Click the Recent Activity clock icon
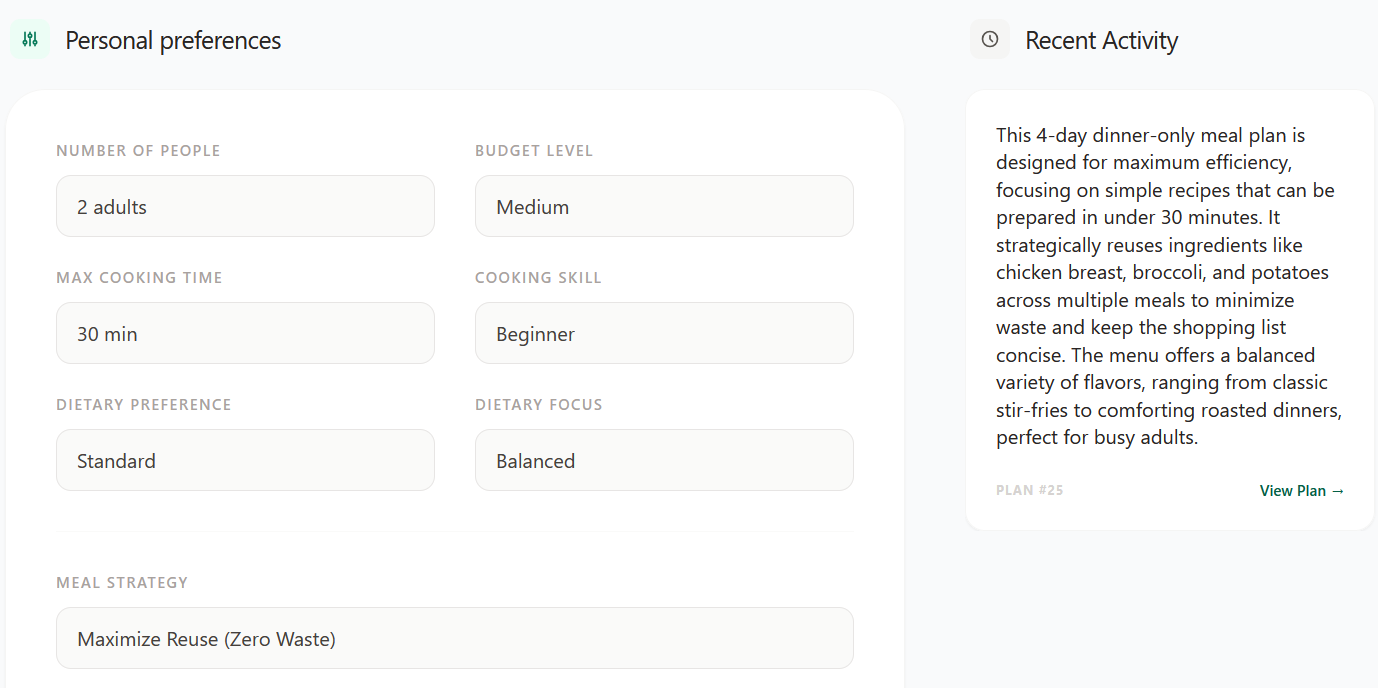Image resolution: width=1378 pixels, height=688 pixels. tap(989, 40)
